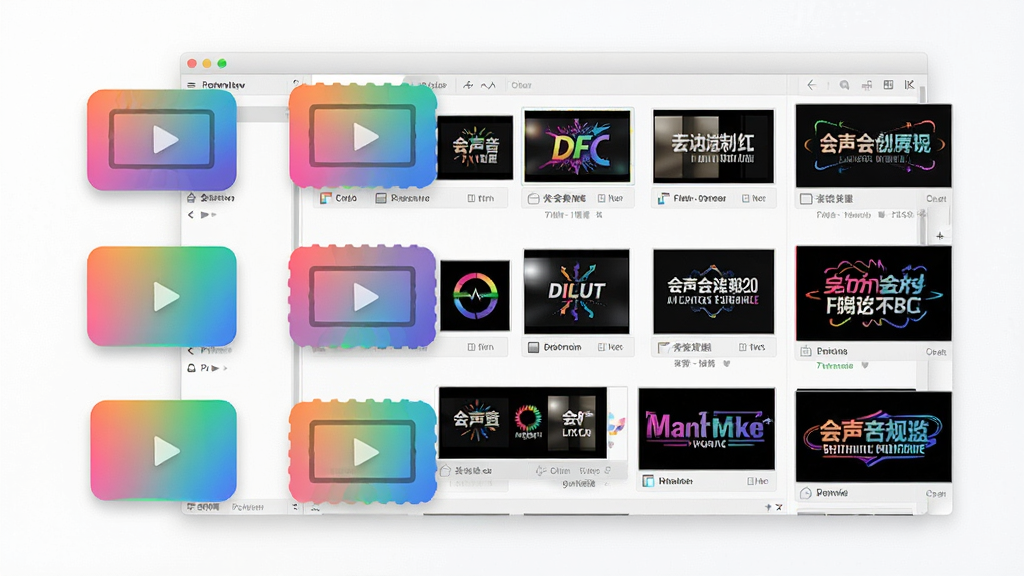This screenshot has height=576, width=1024.
Task: Select the three-panel strip thumbnail
Action: [x=522, y=423]
